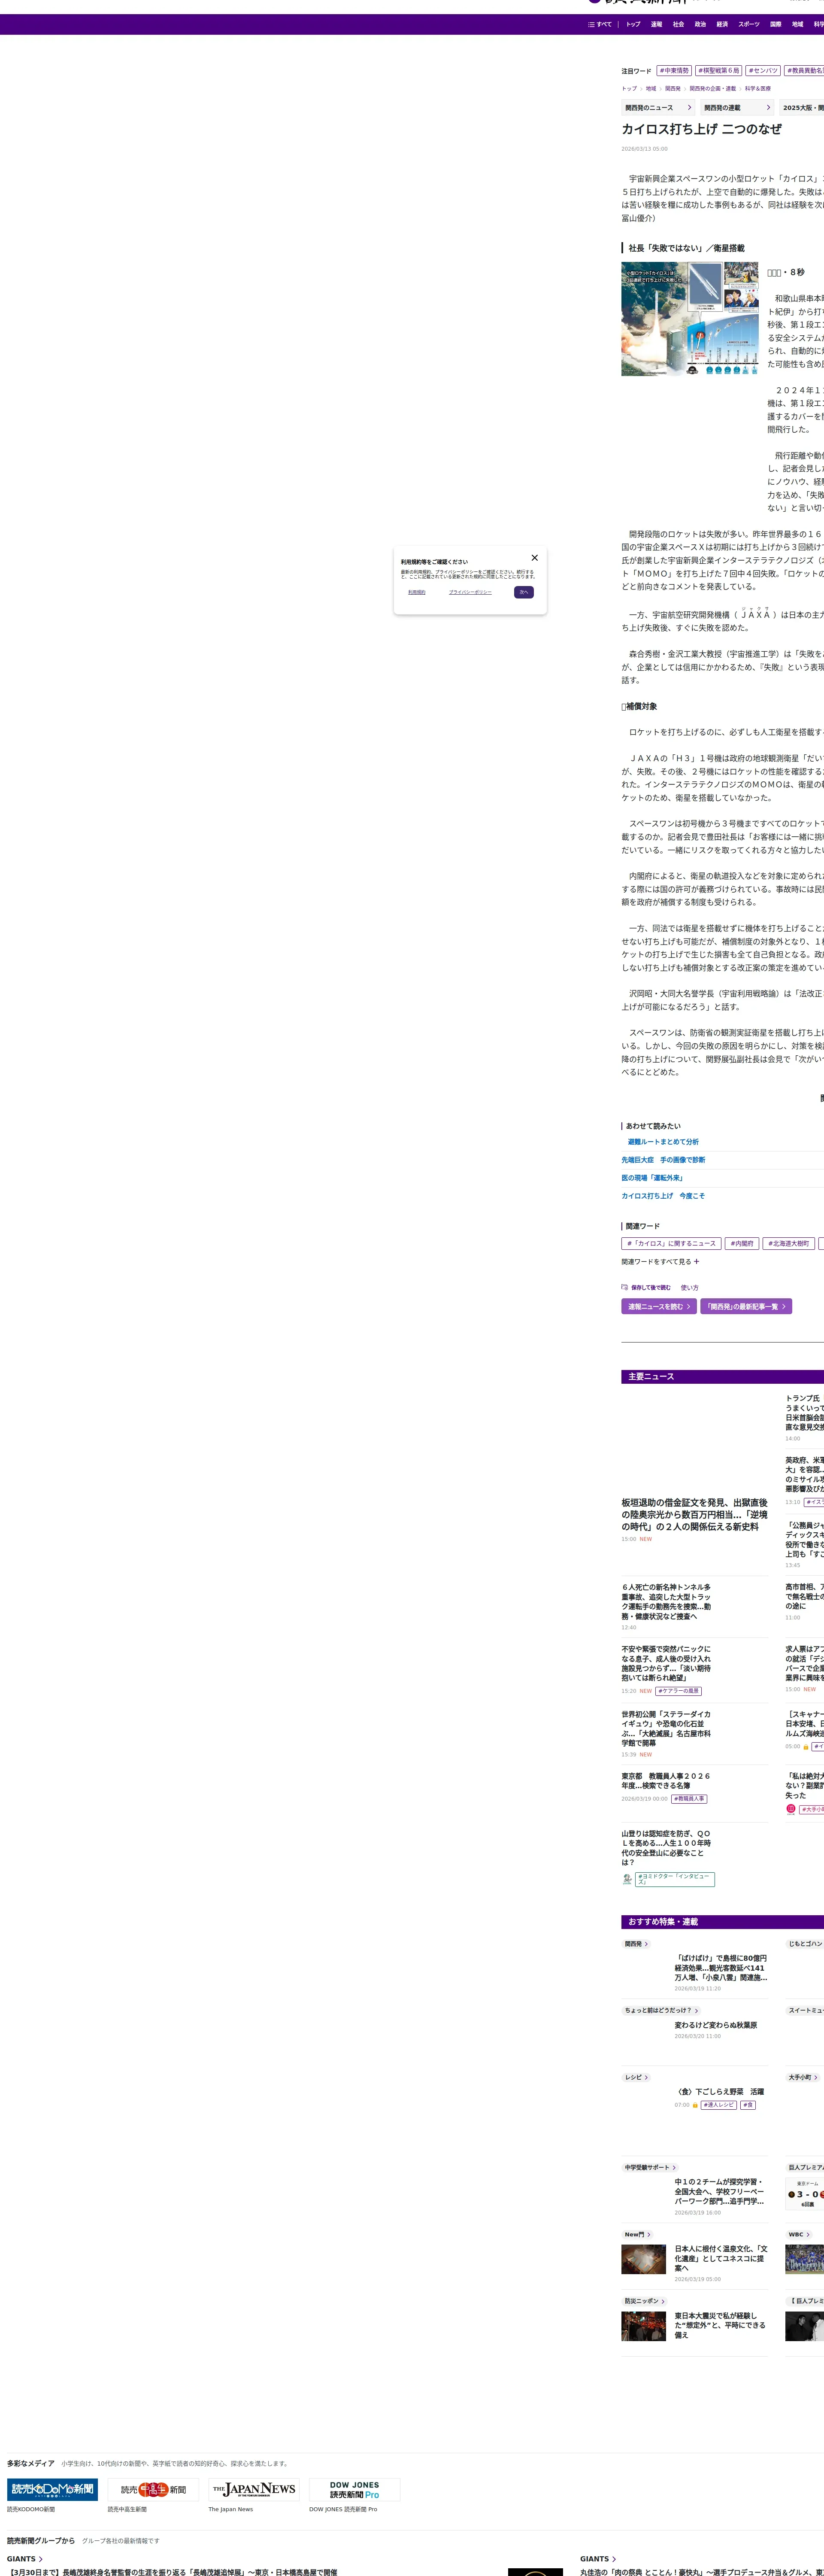824x2576 pixels.
Task: Open the プライバシーポリシー link in the dialog
Action: click(470, 592)
